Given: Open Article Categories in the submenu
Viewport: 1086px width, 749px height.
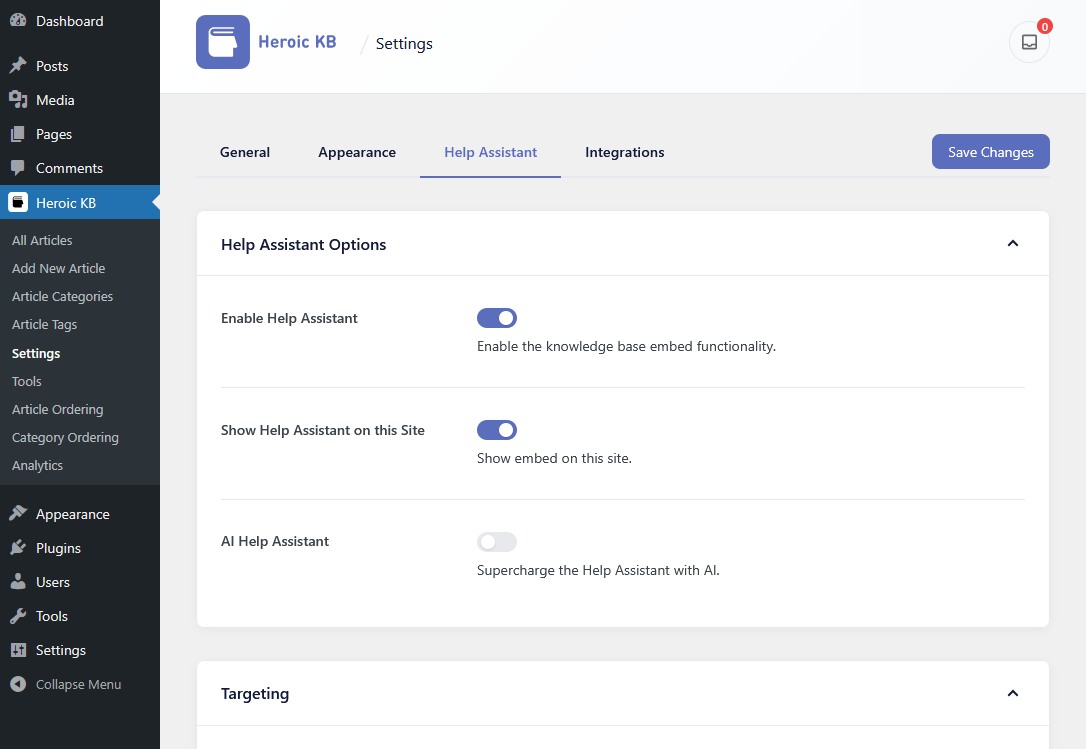Looking at the screenshot, I should [62, 296].
